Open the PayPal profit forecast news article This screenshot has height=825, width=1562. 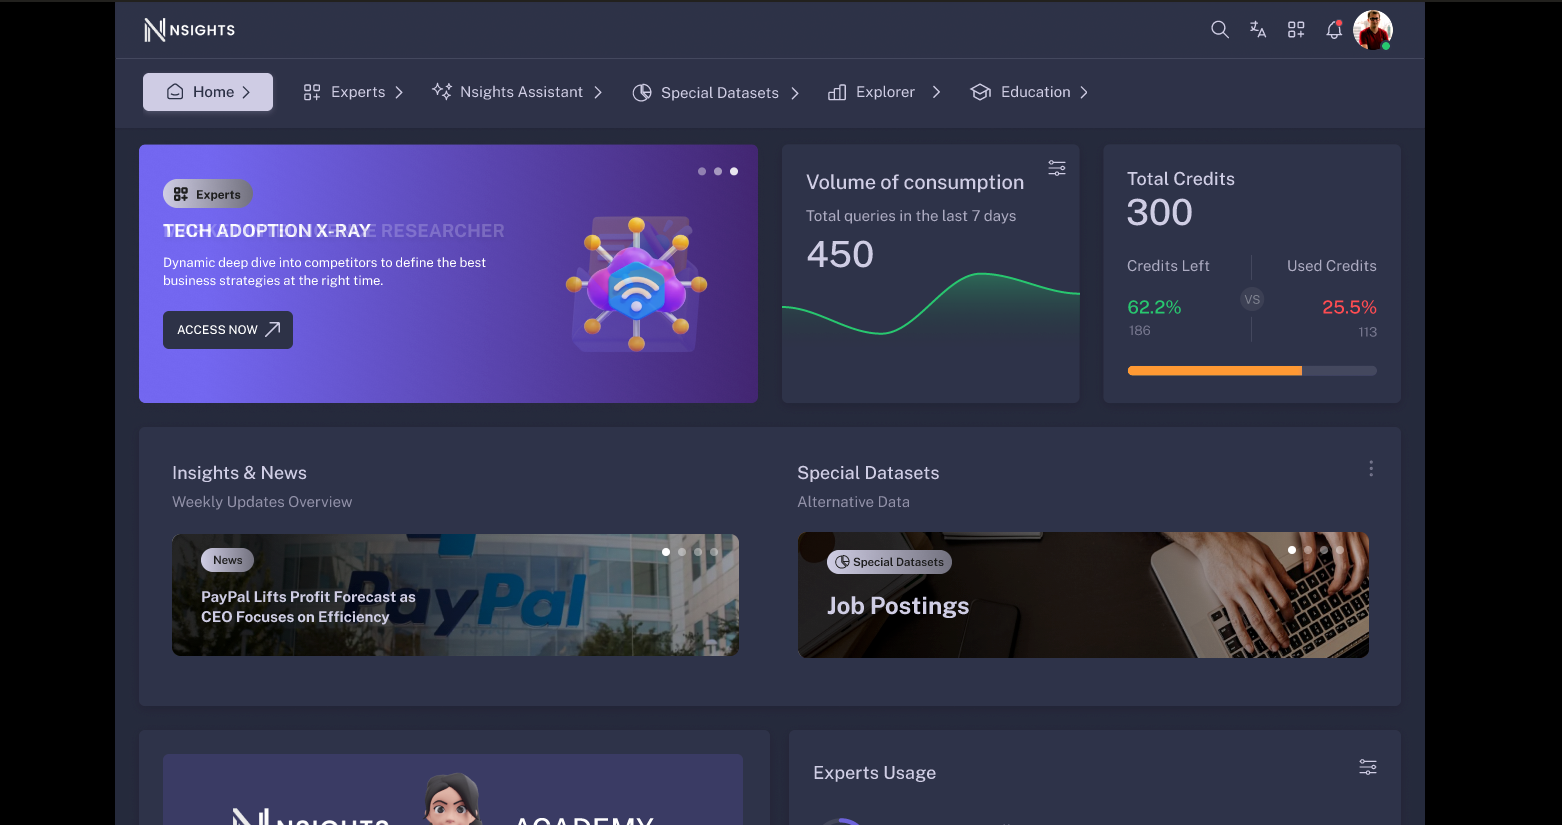pos(308,607)
